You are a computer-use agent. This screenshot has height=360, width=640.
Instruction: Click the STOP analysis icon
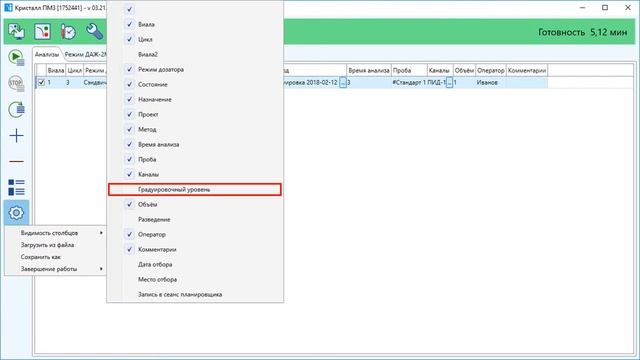pos(16,83)
